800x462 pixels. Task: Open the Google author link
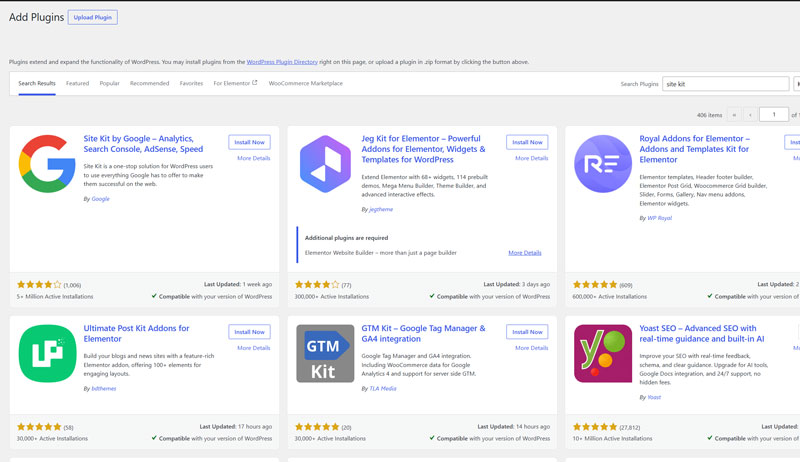click(x=101, y=199)
